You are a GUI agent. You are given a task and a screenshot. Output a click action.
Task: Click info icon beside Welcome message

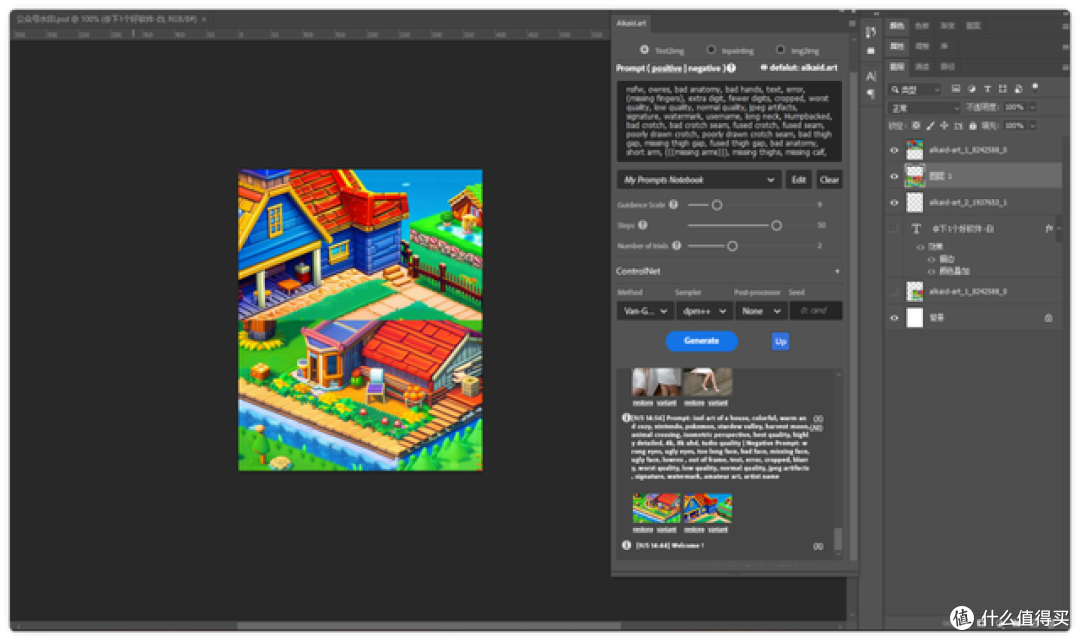click(x=626, y=545)
